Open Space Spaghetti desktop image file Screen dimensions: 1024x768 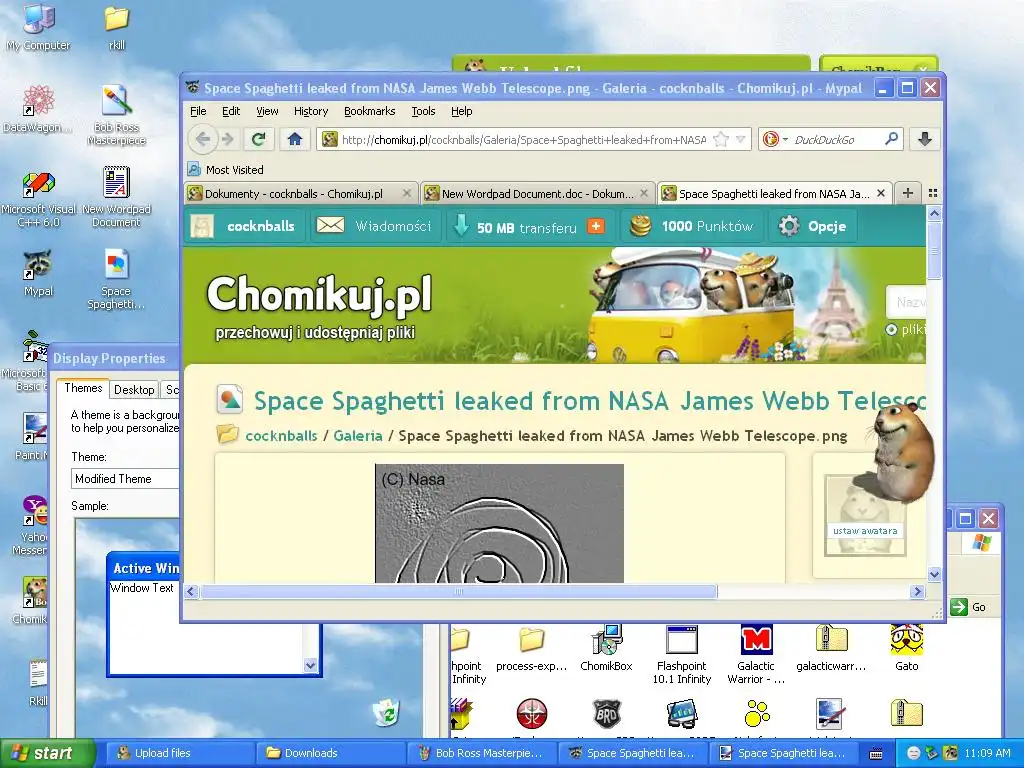116,280
